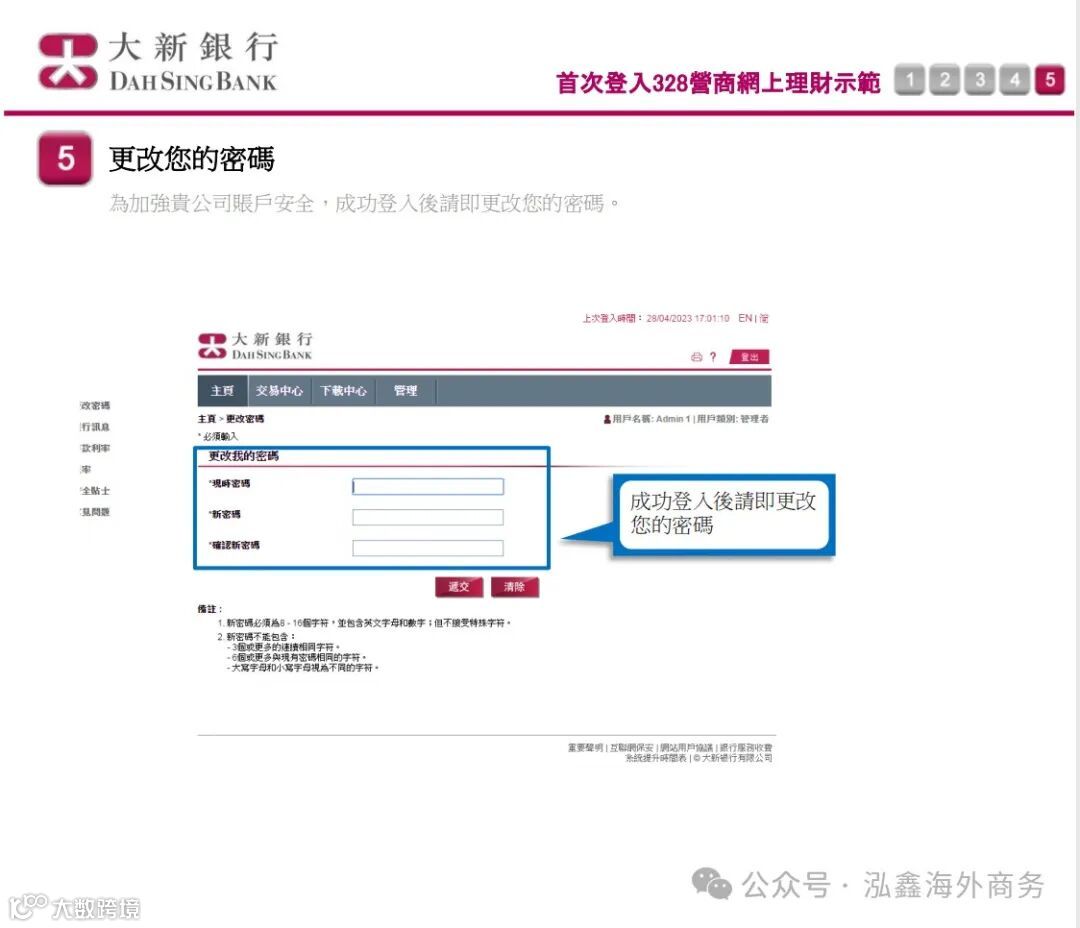Click the 更改密碼 breadcrumb text

pos(245,419)
